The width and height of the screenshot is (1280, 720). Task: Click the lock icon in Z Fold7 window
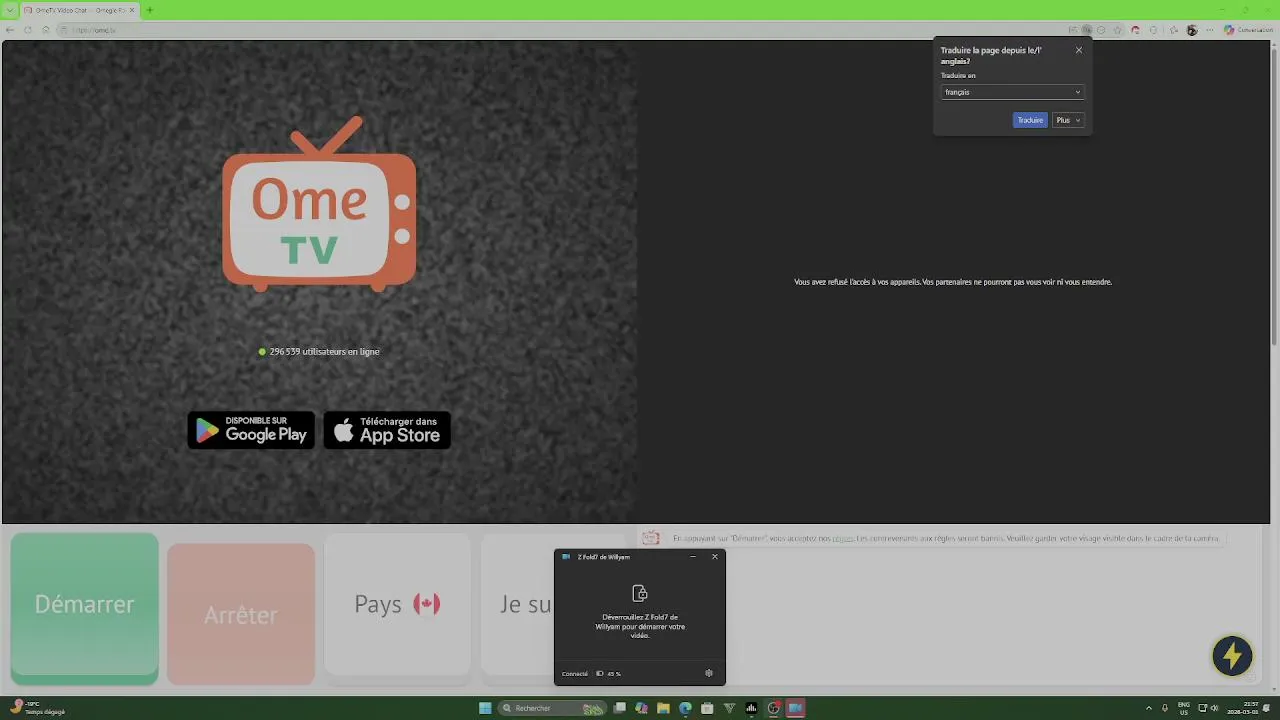[640, 593]
